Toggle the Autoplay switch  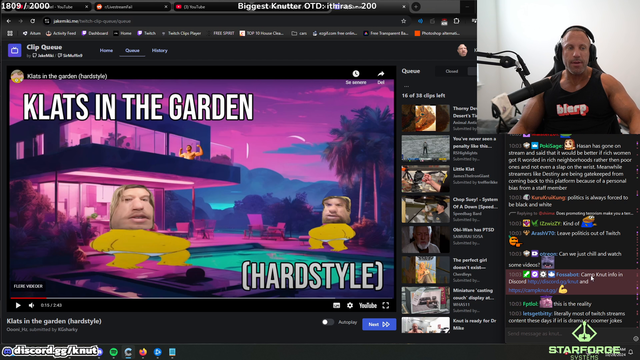(327, 322)
